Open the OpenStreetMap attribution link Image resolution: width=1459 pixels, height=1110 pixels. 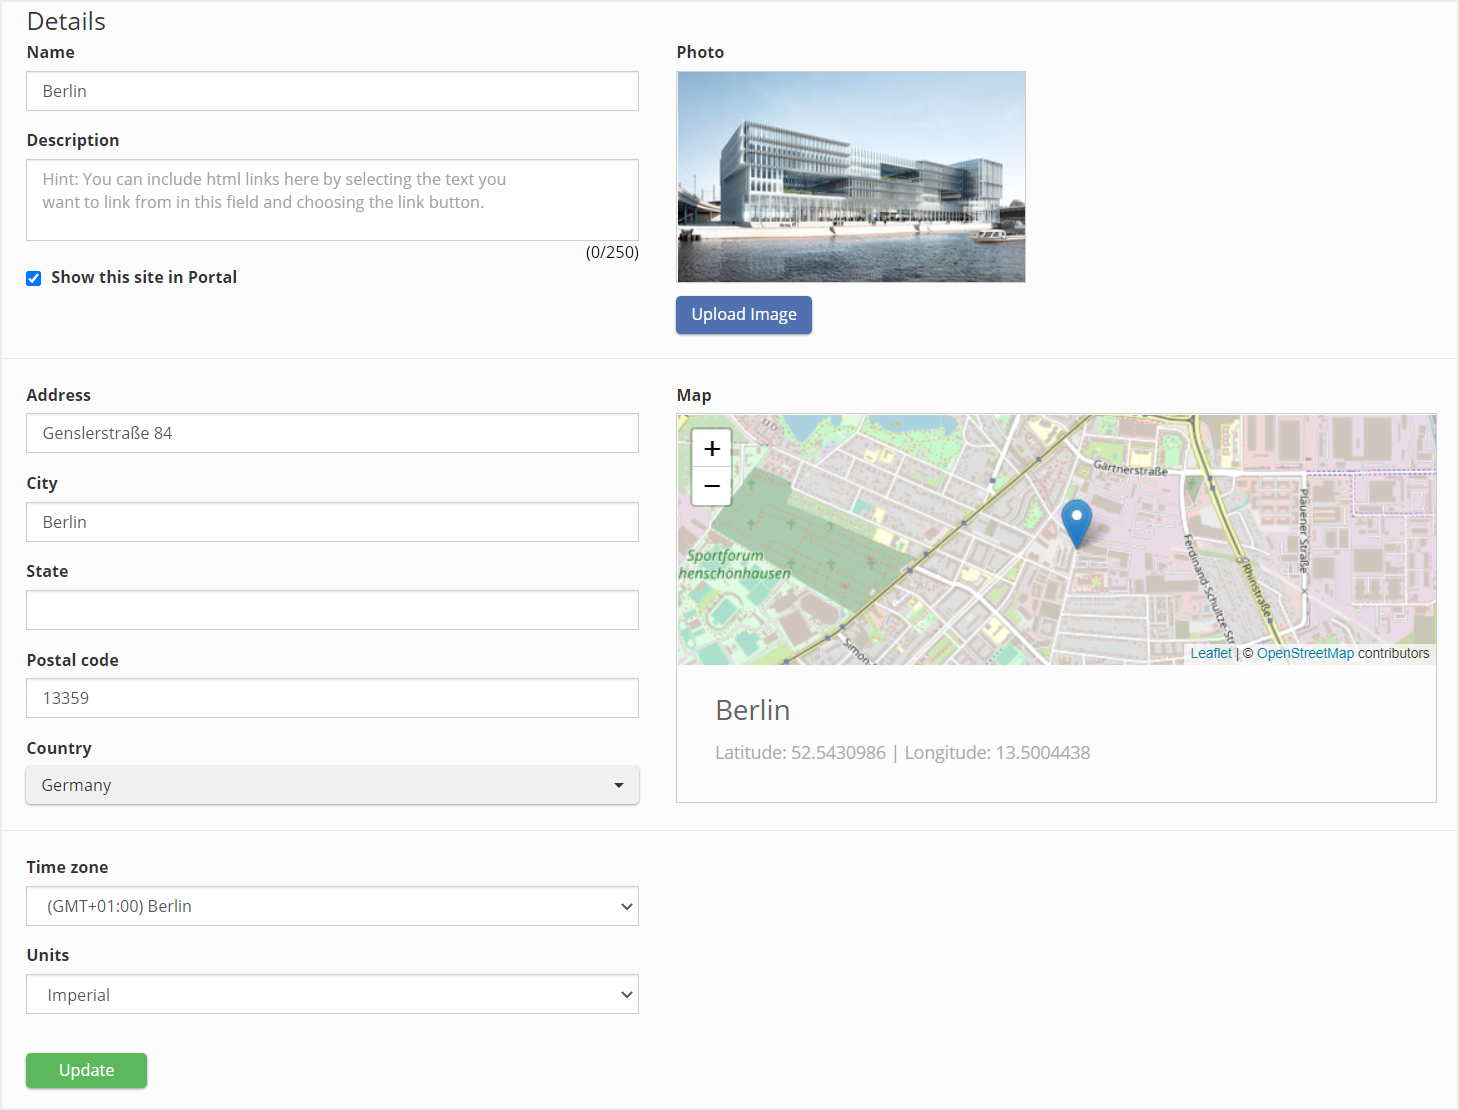1305,652
